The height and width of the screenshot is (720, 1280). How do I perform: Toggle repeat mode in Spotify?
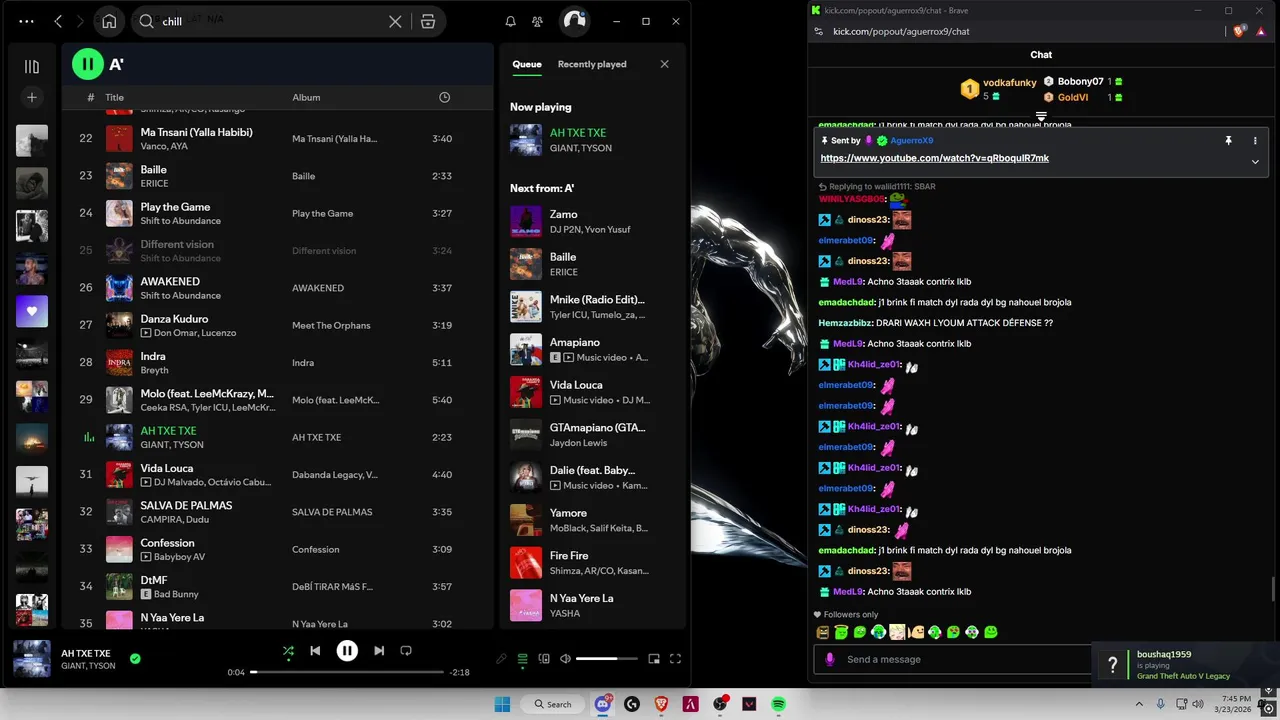click(406, 651)
